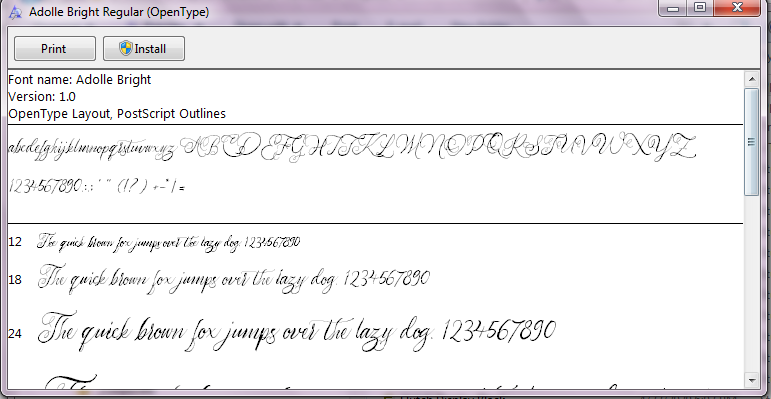
Task: Click the size label 24
Action: coord(15,334)
